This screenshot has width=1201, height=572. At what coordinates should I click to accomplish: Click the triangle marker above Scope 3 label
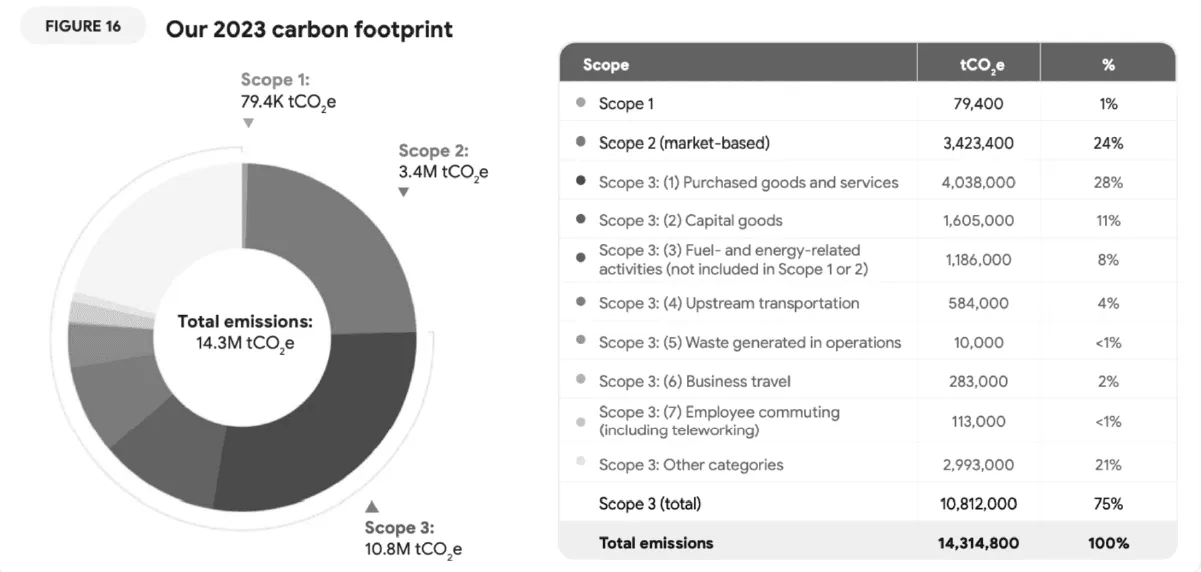tap(372, 506)
